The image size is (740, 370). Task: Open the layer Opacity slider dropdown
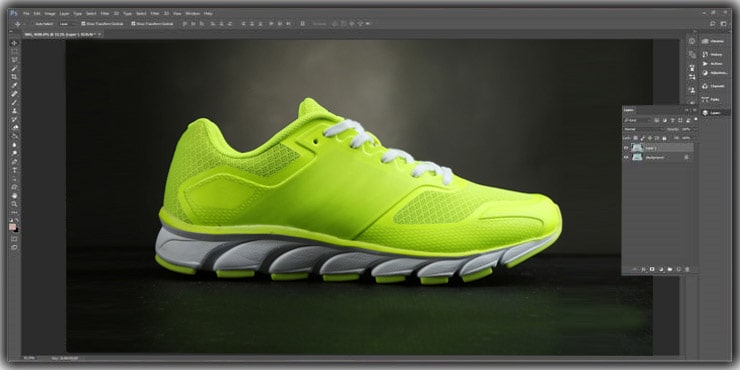pos(695,129)
